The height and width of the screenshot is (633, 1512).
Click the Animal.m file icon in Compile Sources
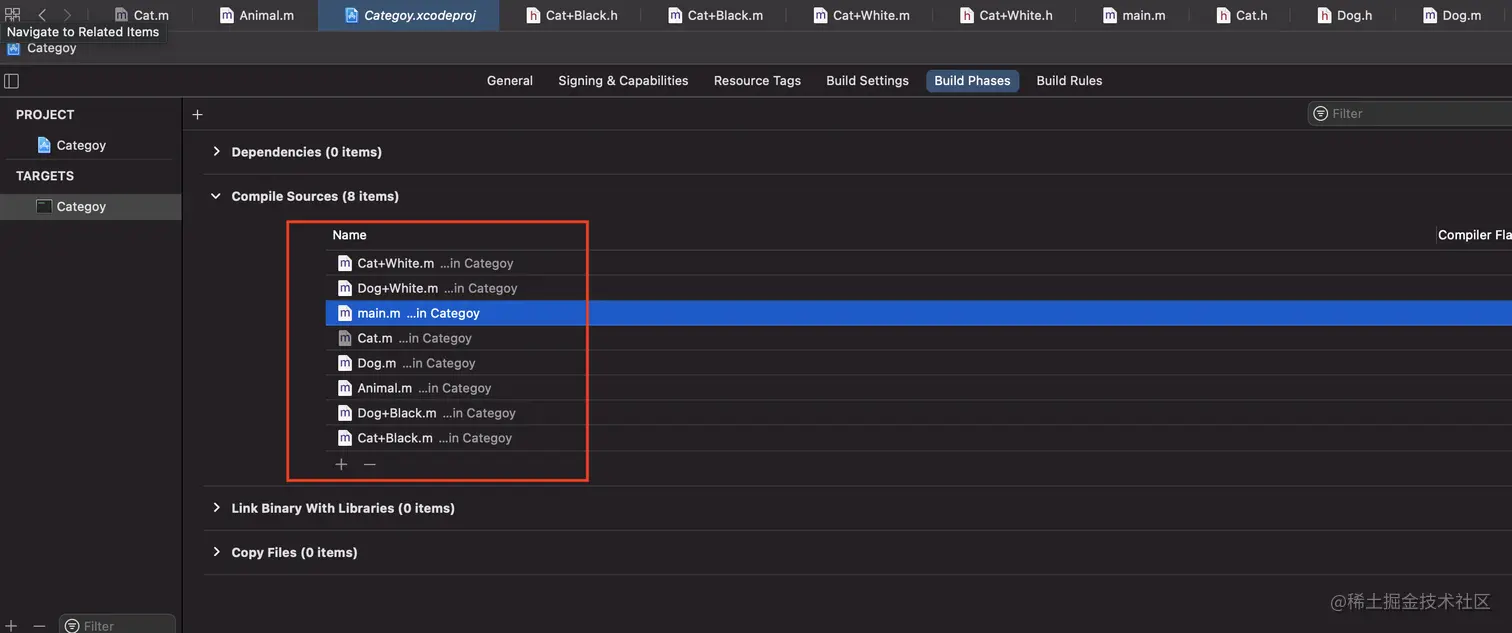point(345,388)
